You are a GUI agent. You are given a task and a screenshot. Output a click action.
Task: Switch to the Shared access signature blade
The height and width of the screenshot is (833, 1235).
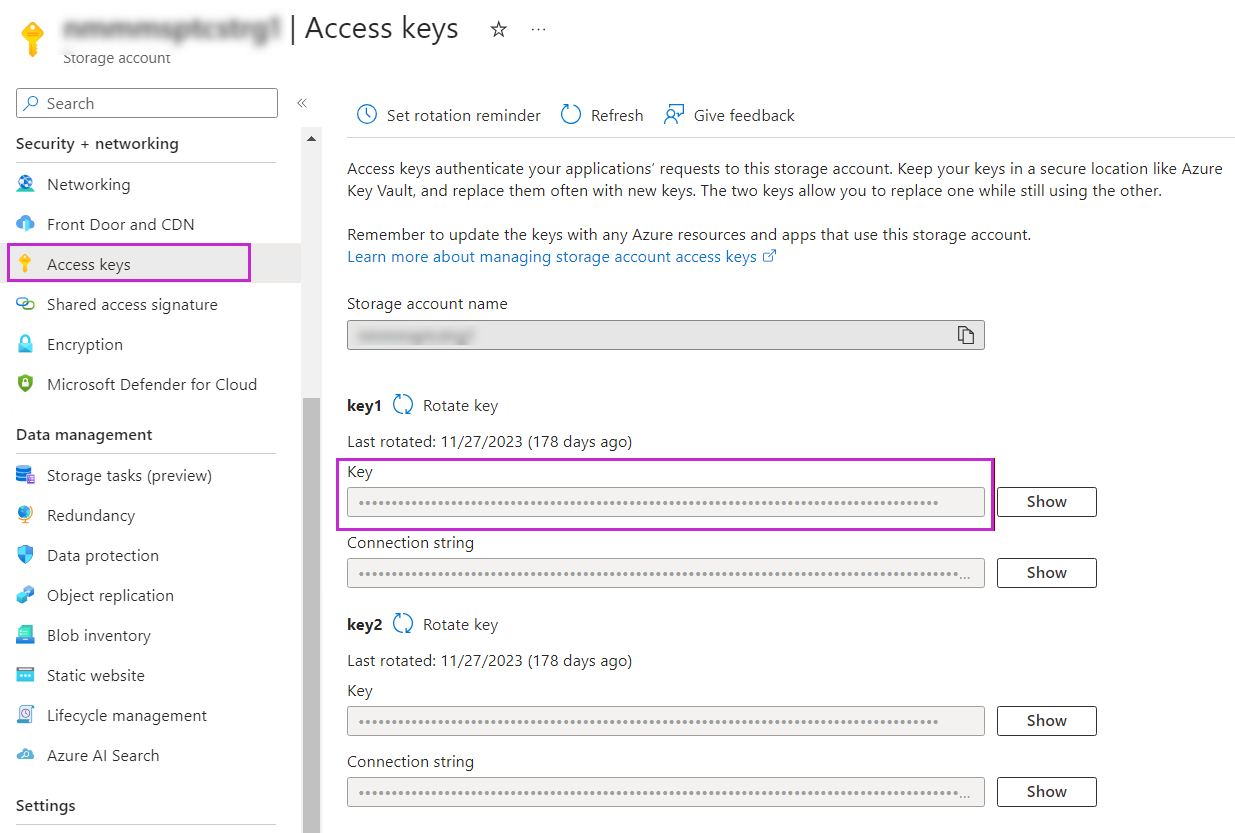tap(132, 304)
